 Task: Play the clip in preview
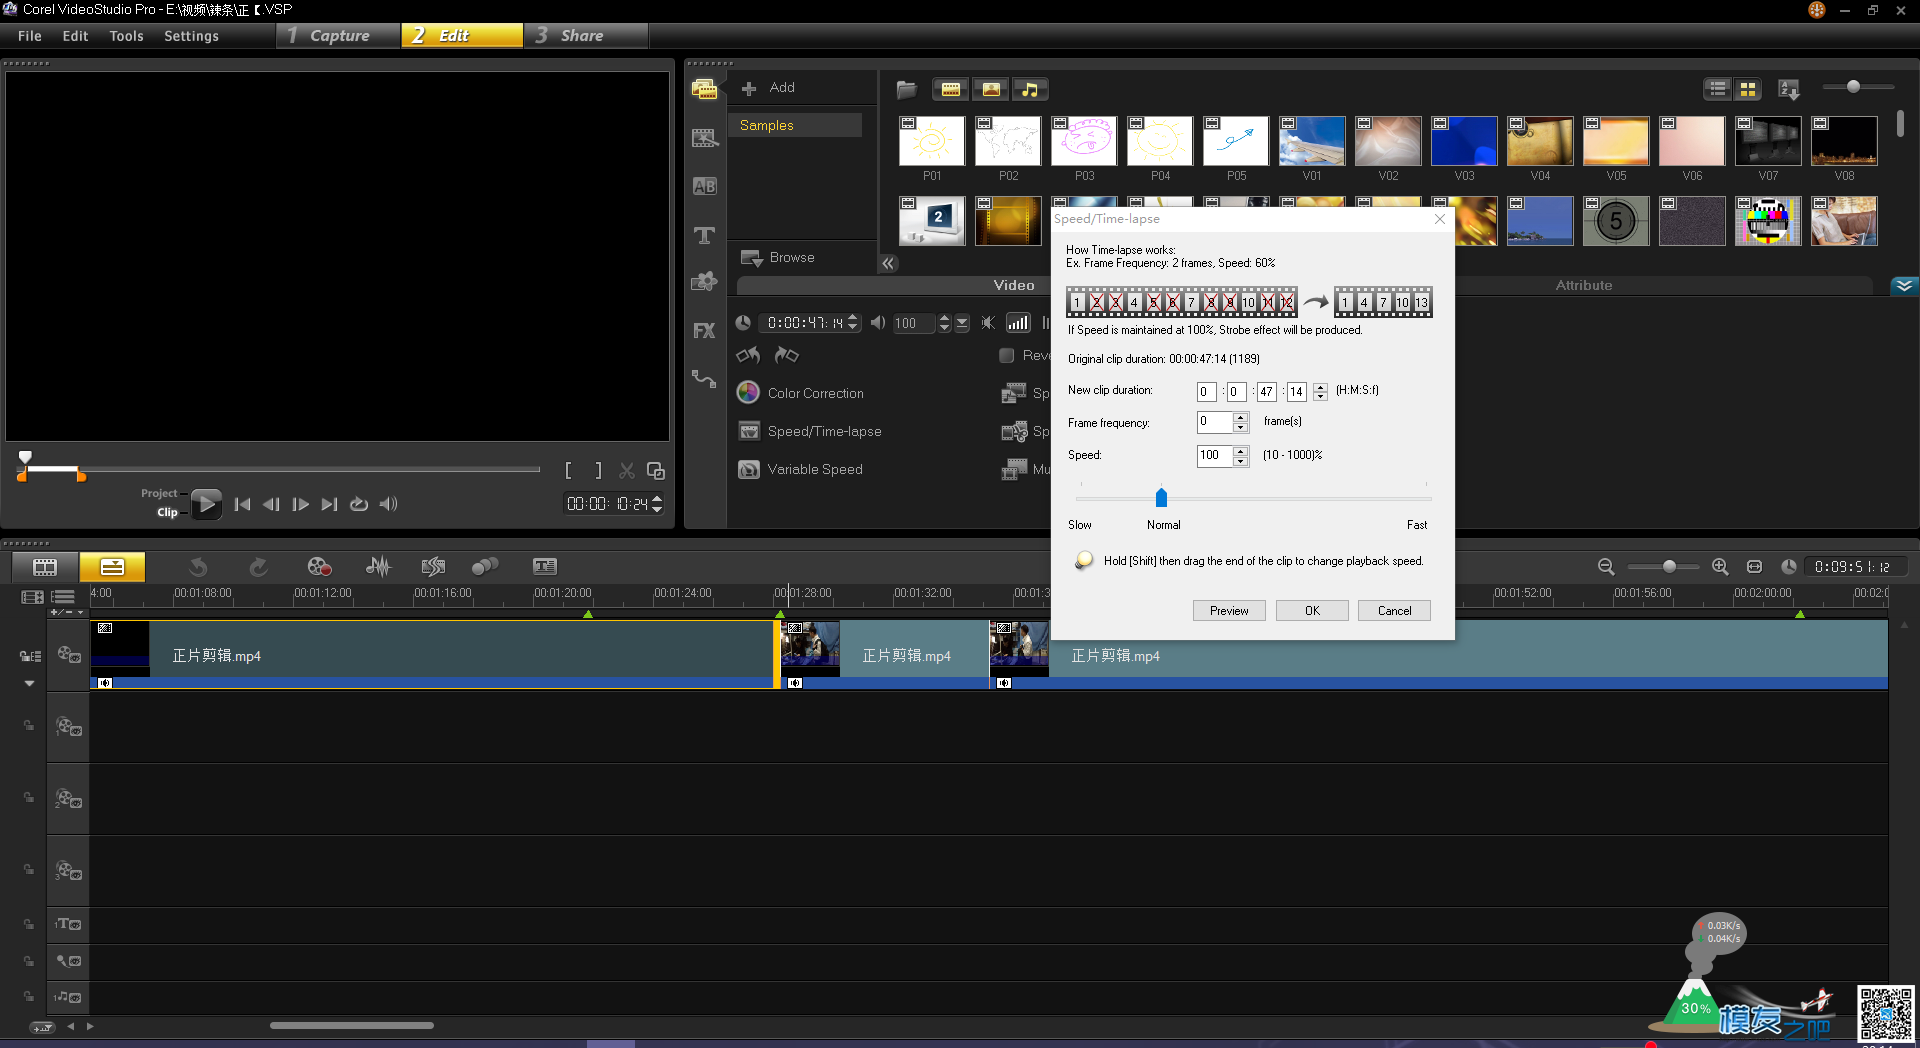point(206,504)
